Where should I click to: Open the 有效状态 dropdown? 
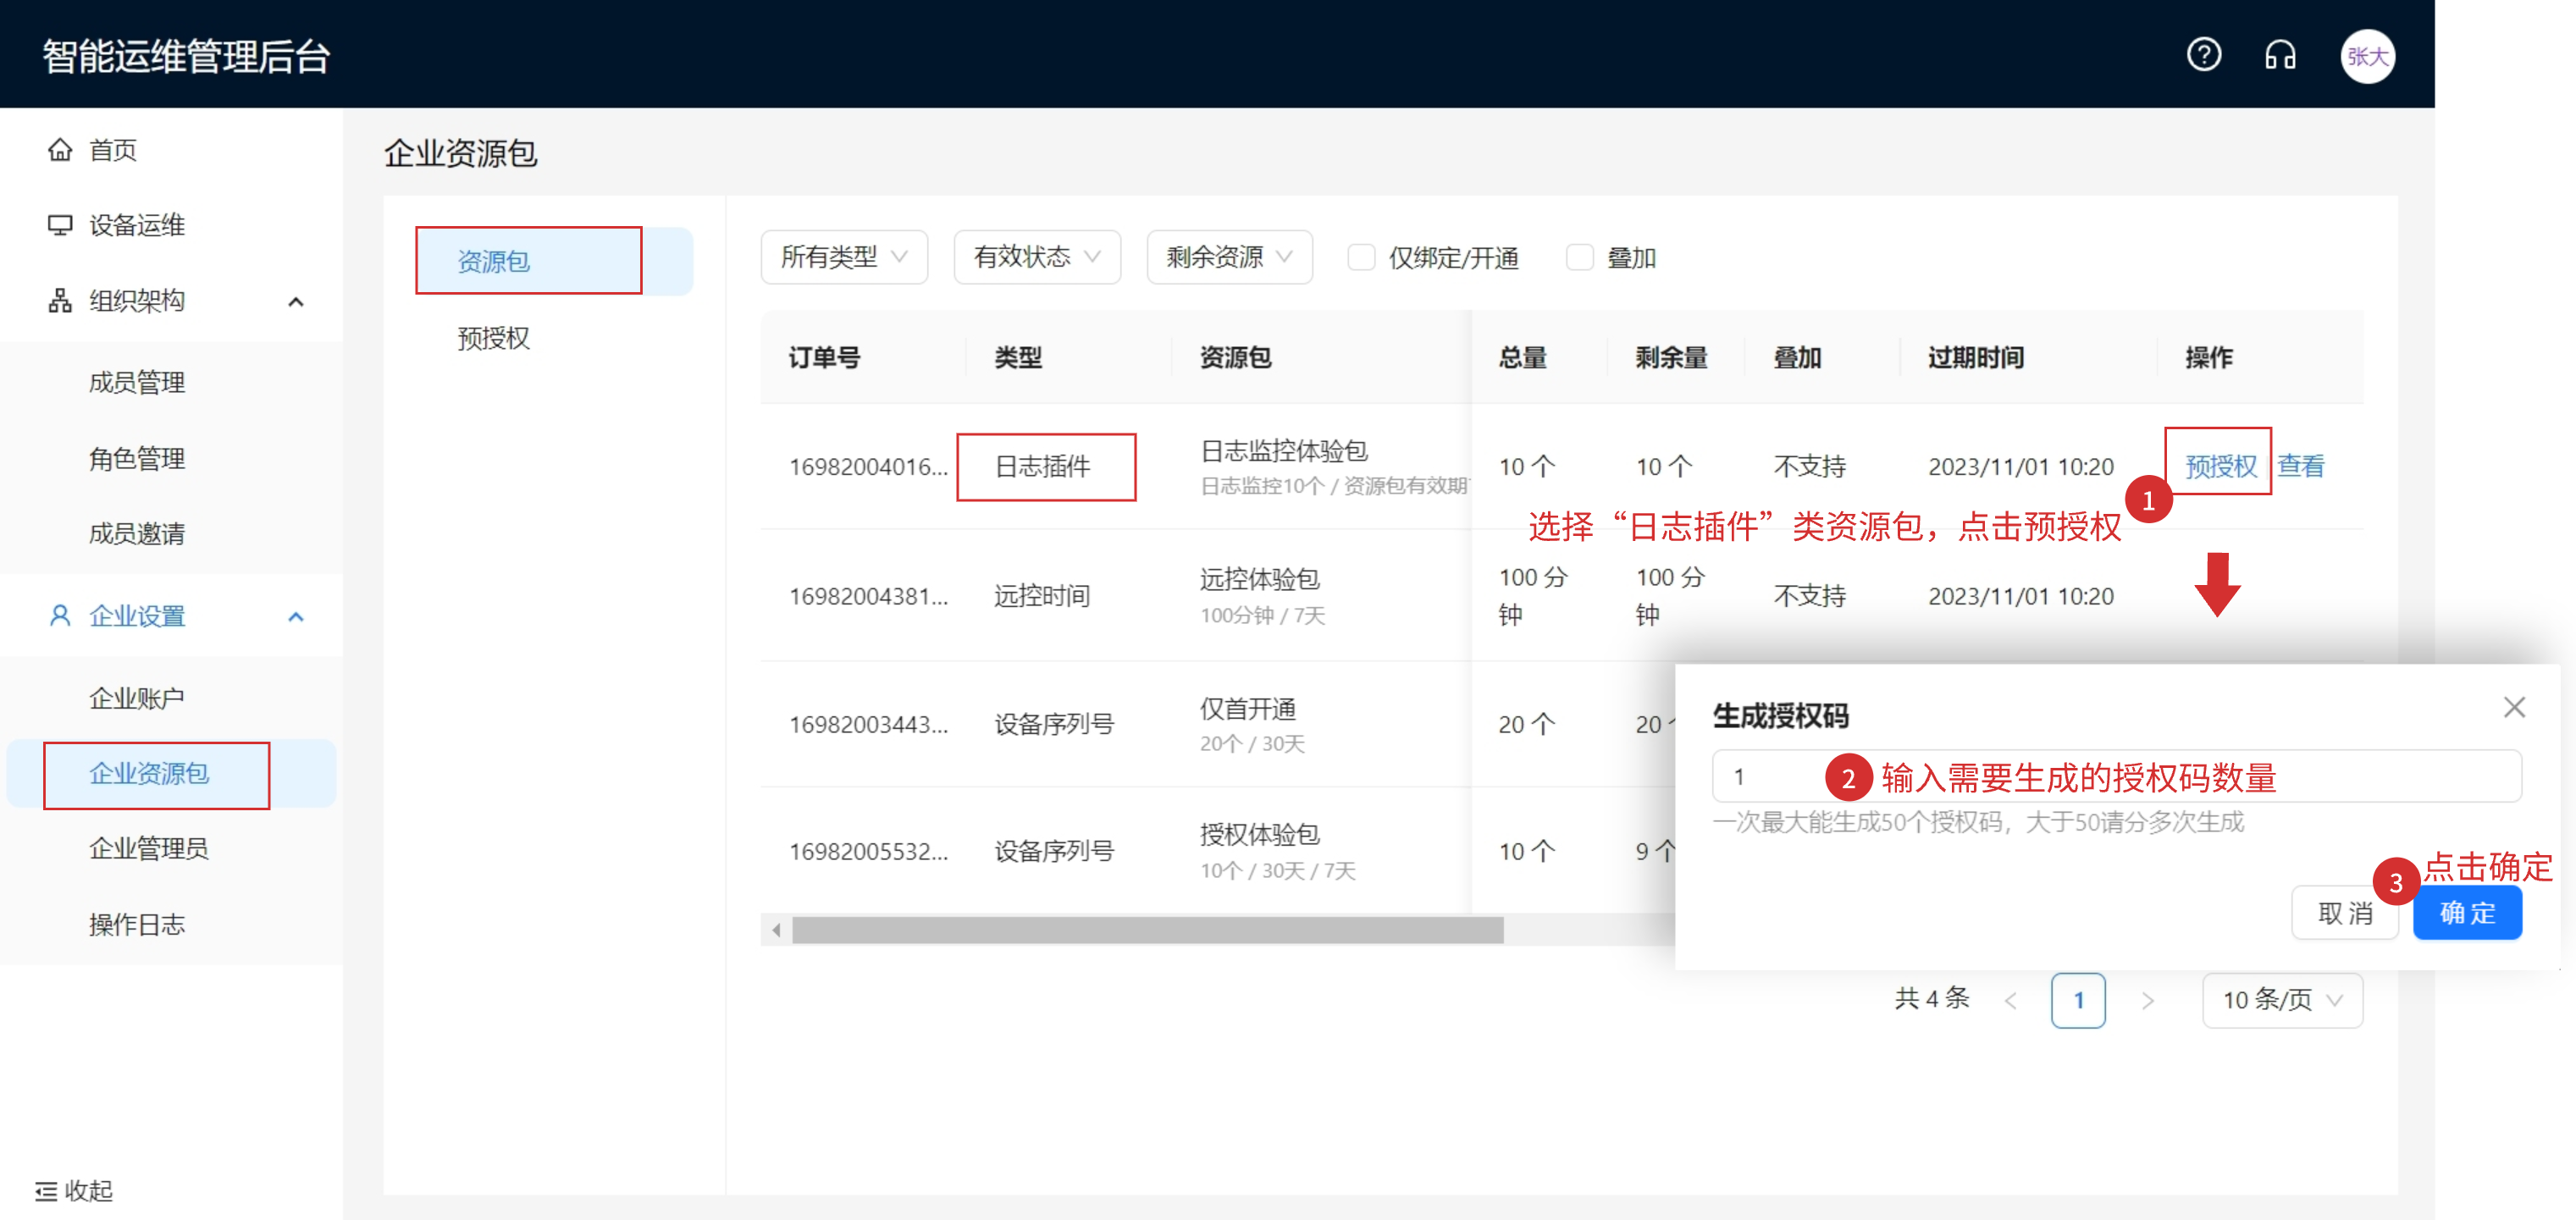coord(1037,257)
